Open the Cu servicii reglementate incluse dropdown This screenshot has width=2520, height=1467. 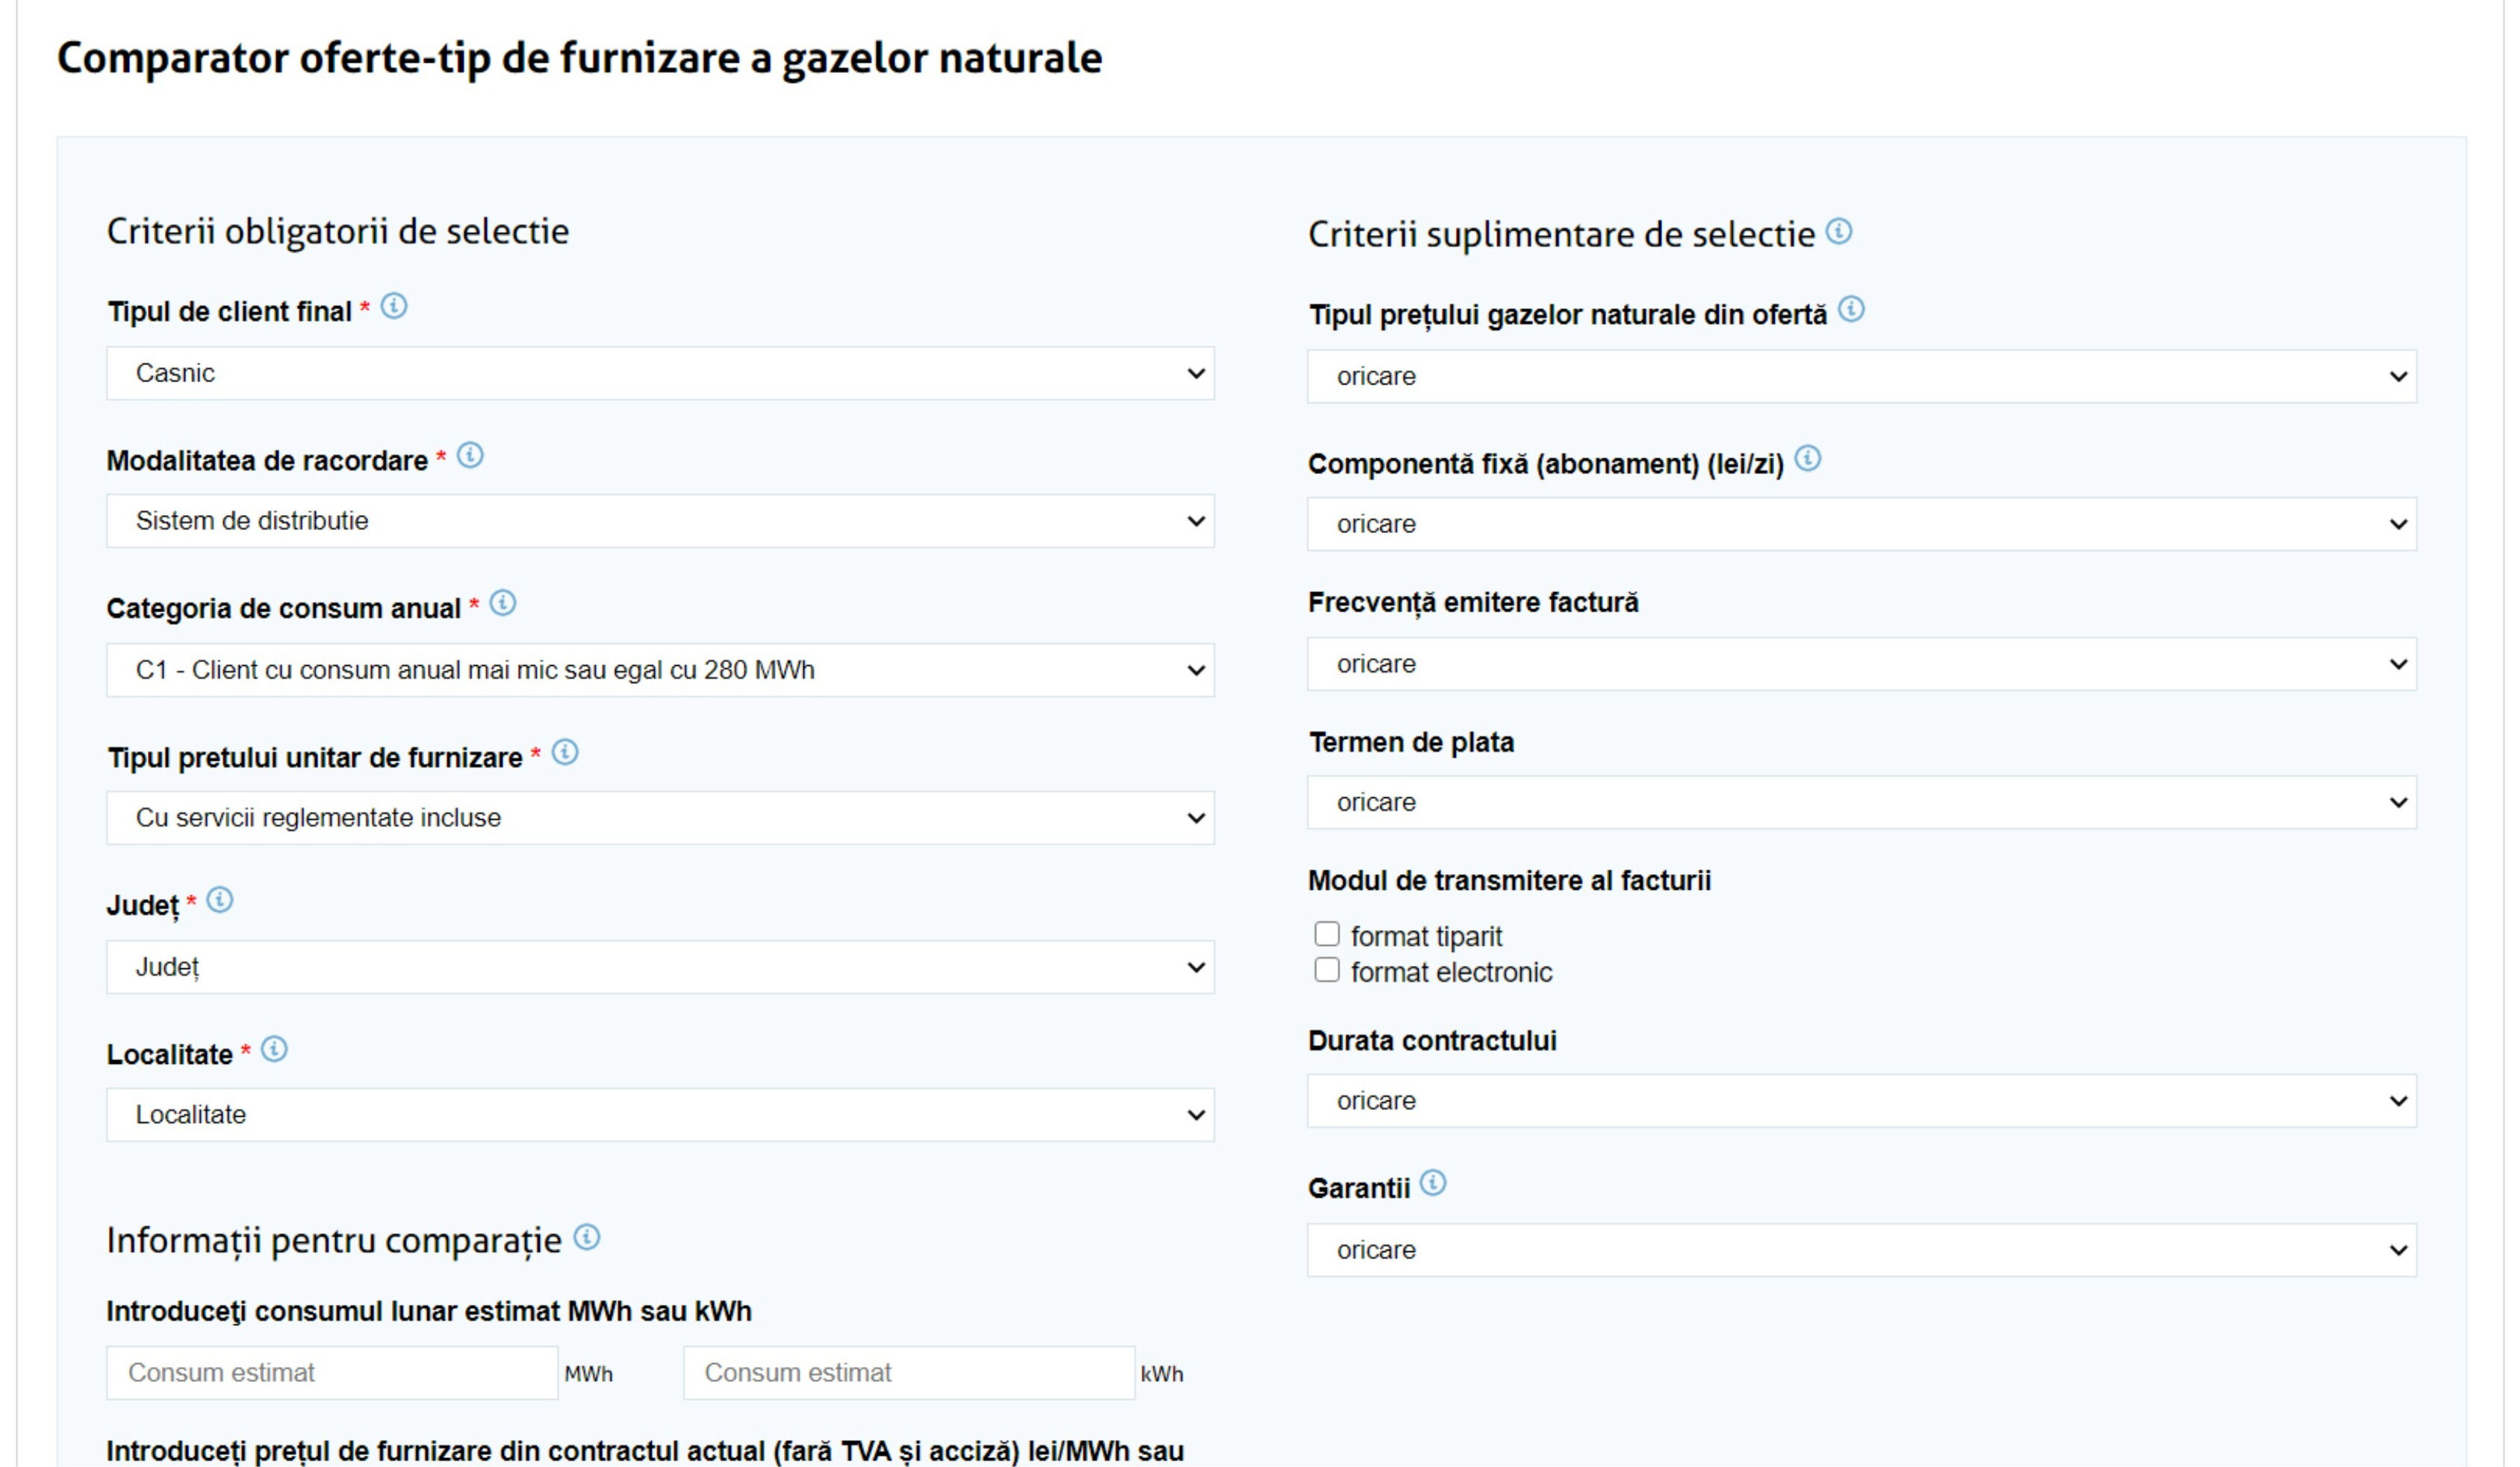(661, 818)
